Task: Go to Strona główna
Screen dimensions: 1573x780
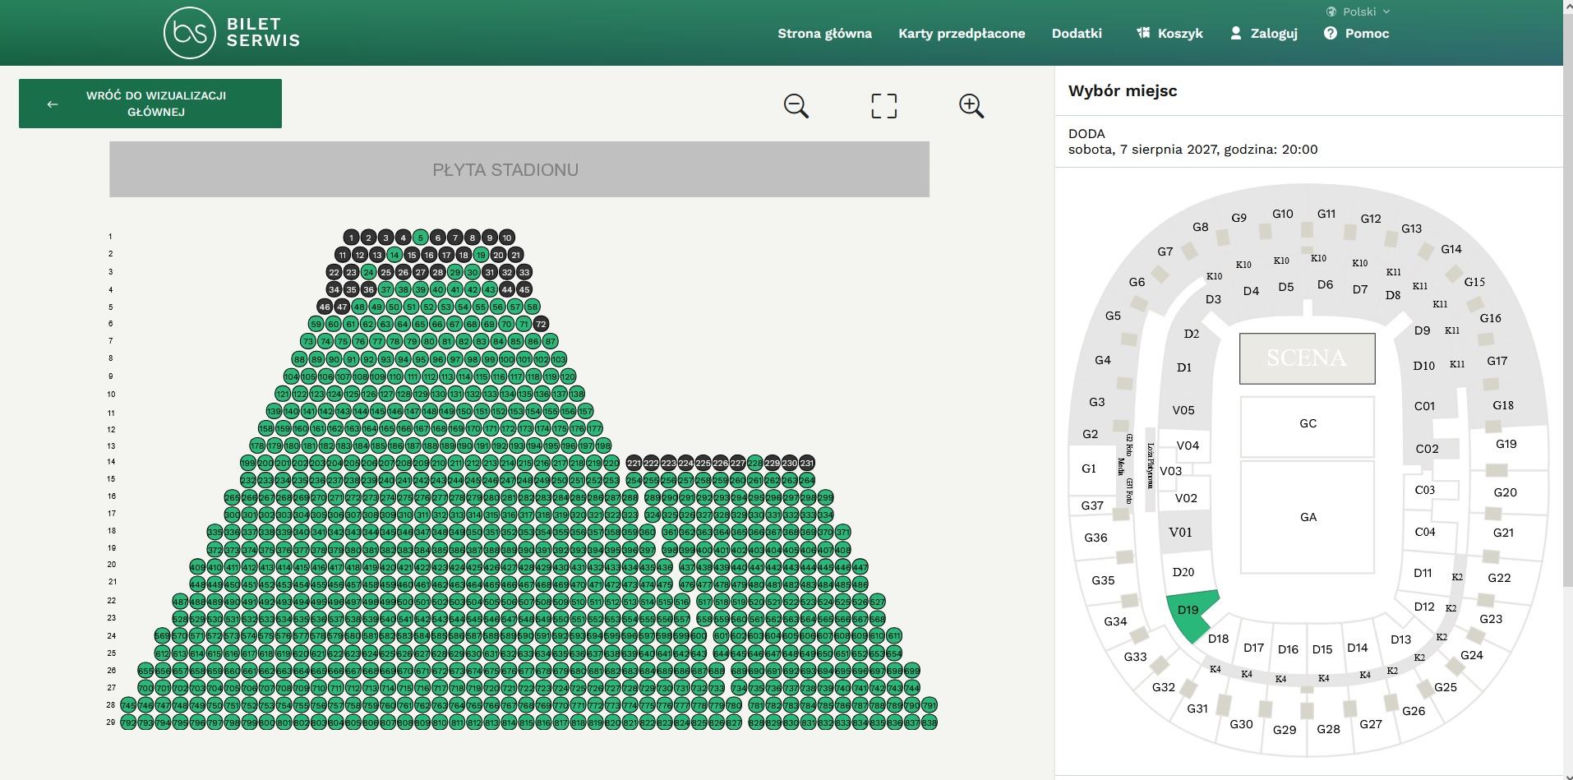Action: tap(825, 33)
